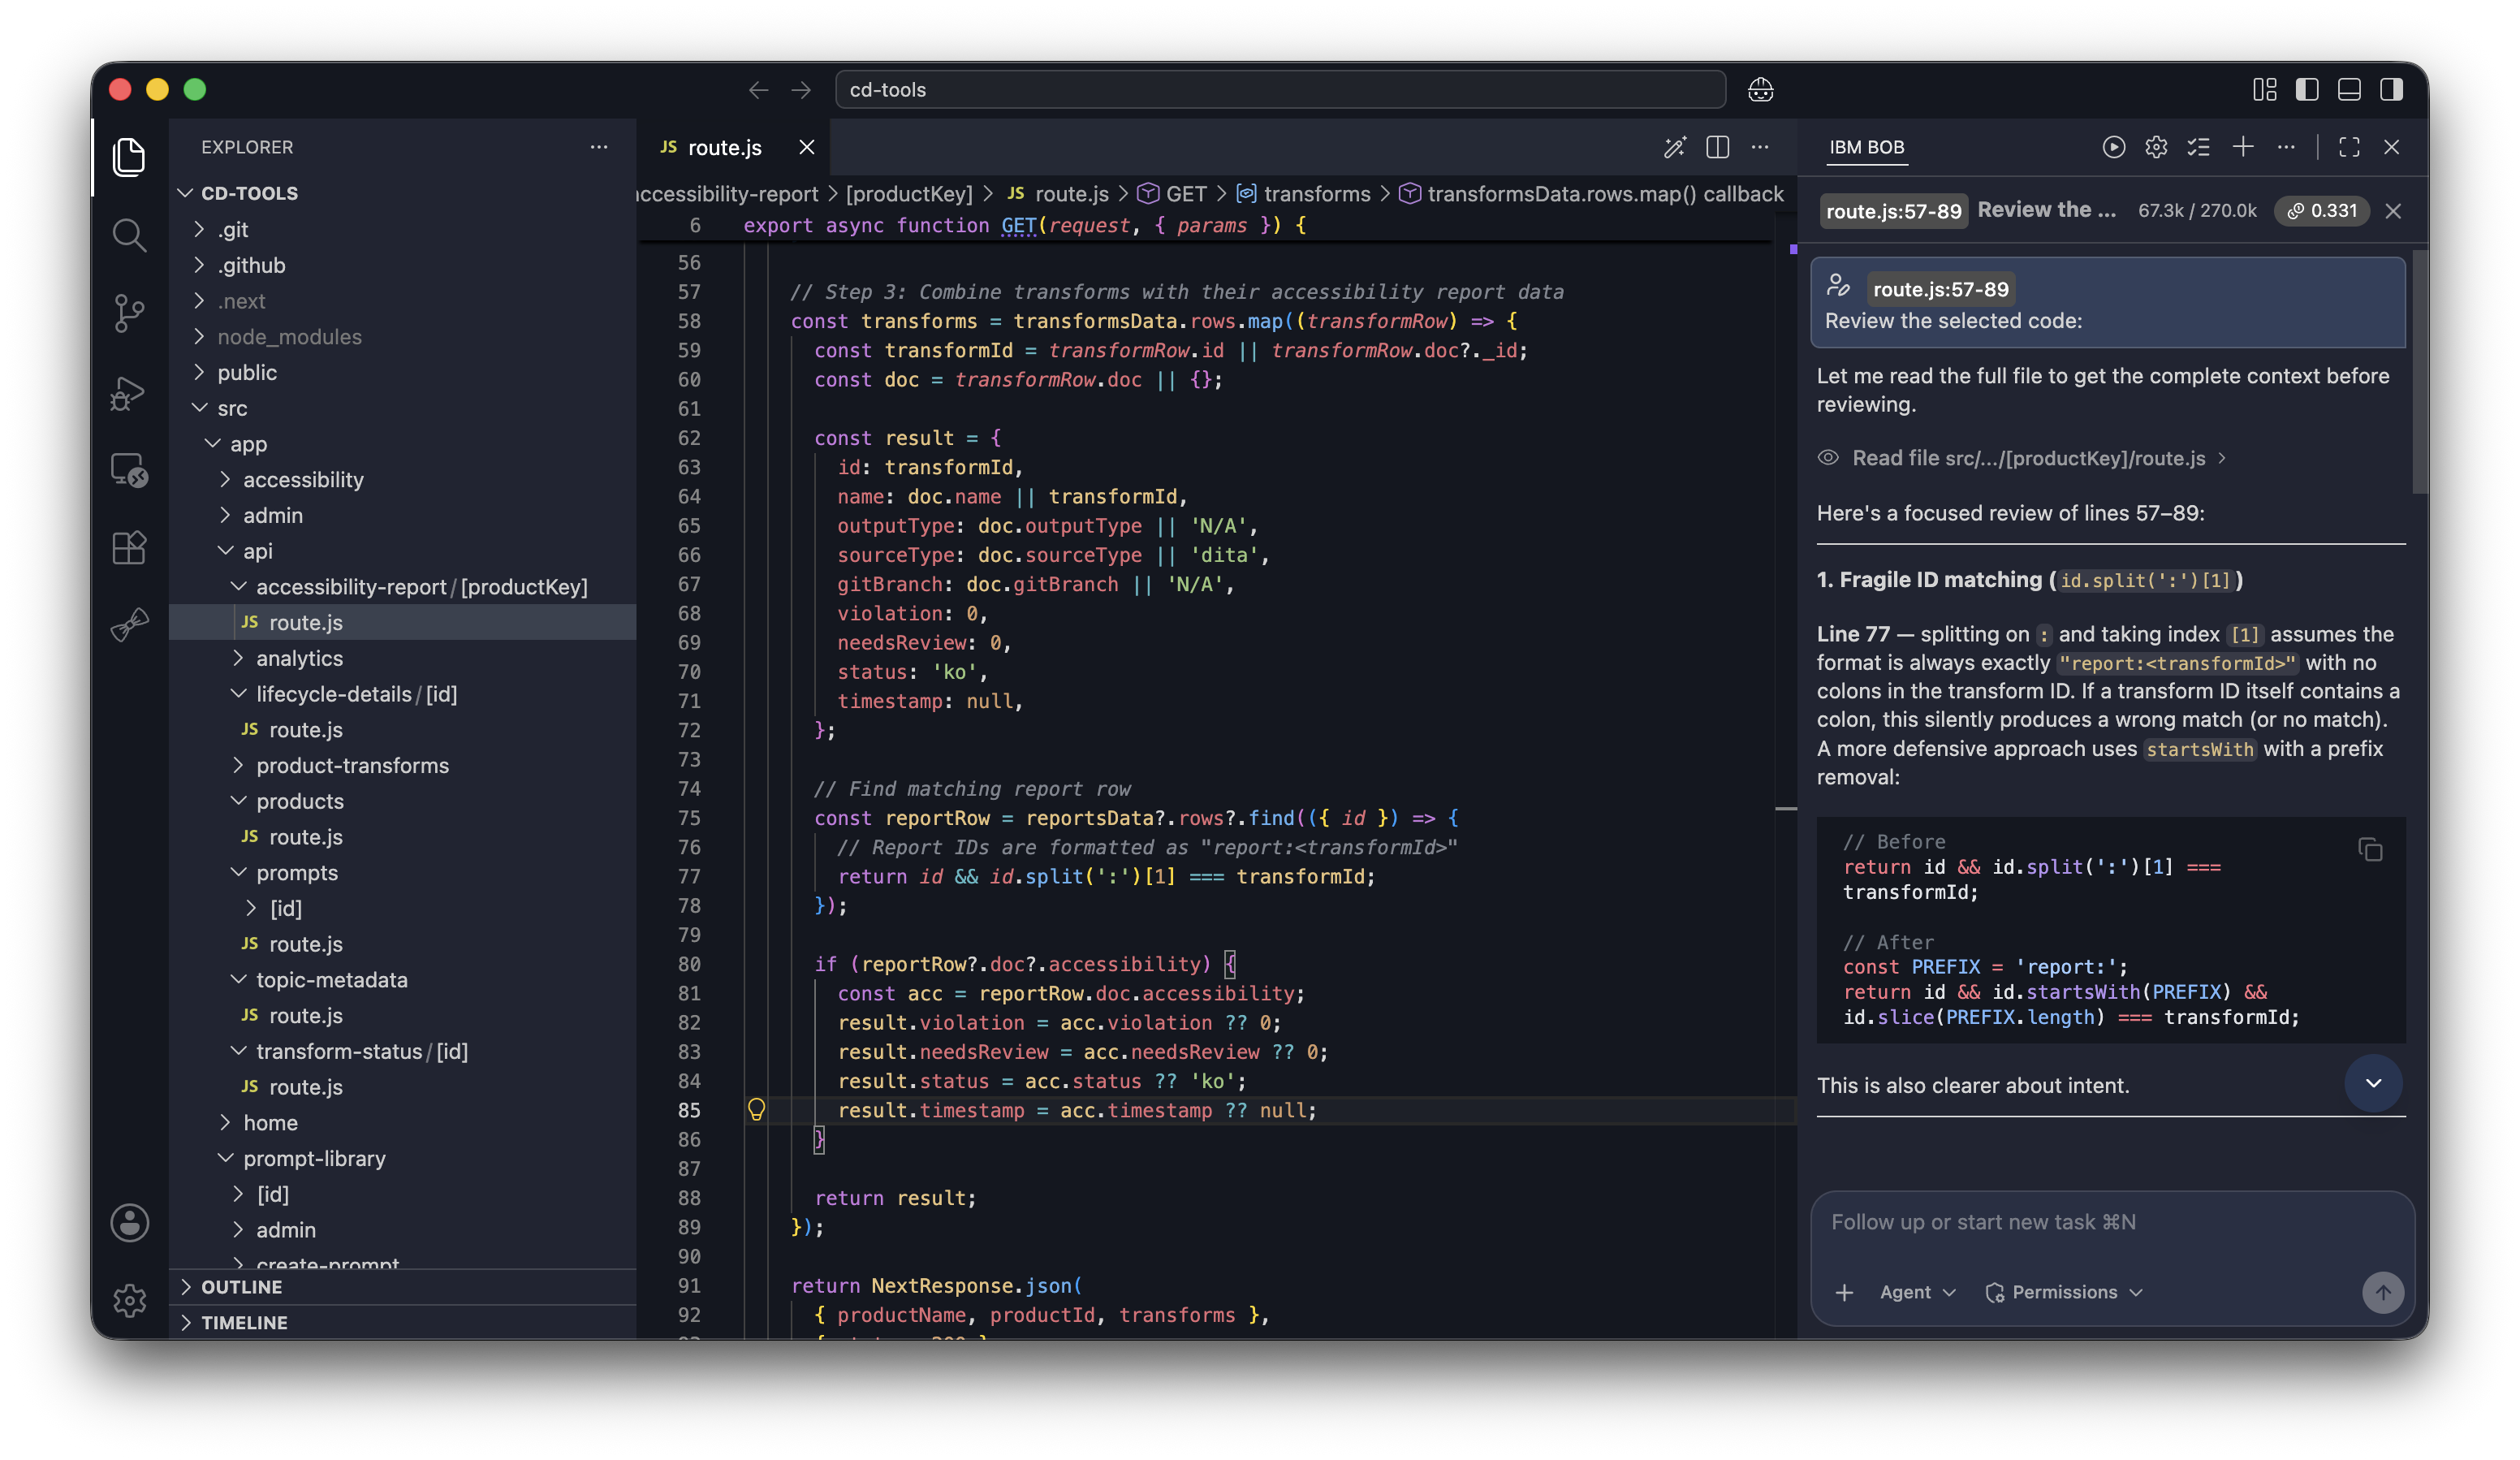Click the sparkle wand icon in editor toolbar
This screenshot has width=2520, height=1460.
click(x=1675, y=147)
